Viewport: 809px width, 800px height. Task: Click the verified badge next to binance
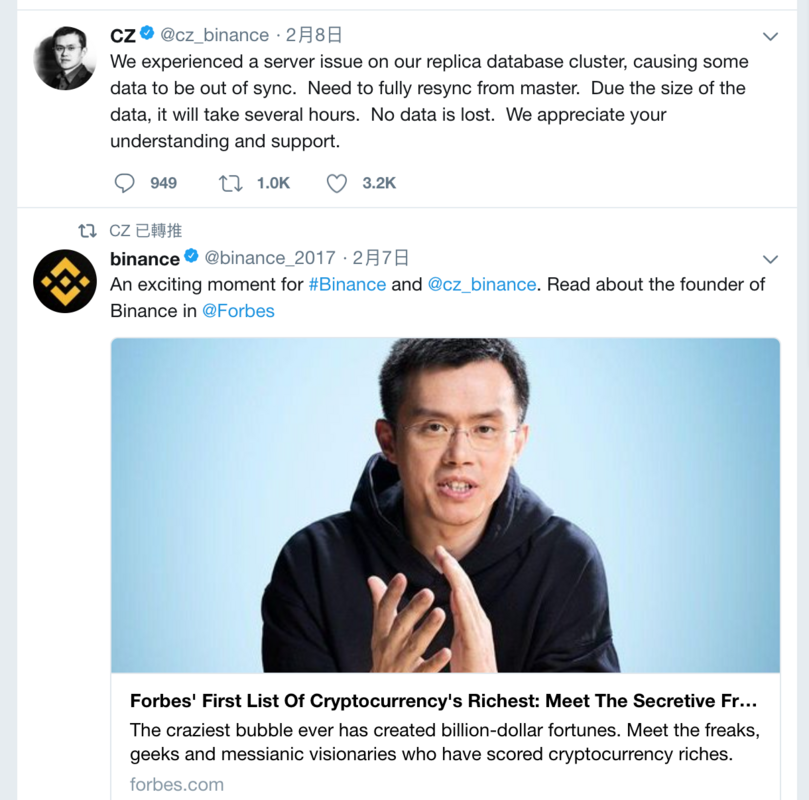tap(191, 256)
